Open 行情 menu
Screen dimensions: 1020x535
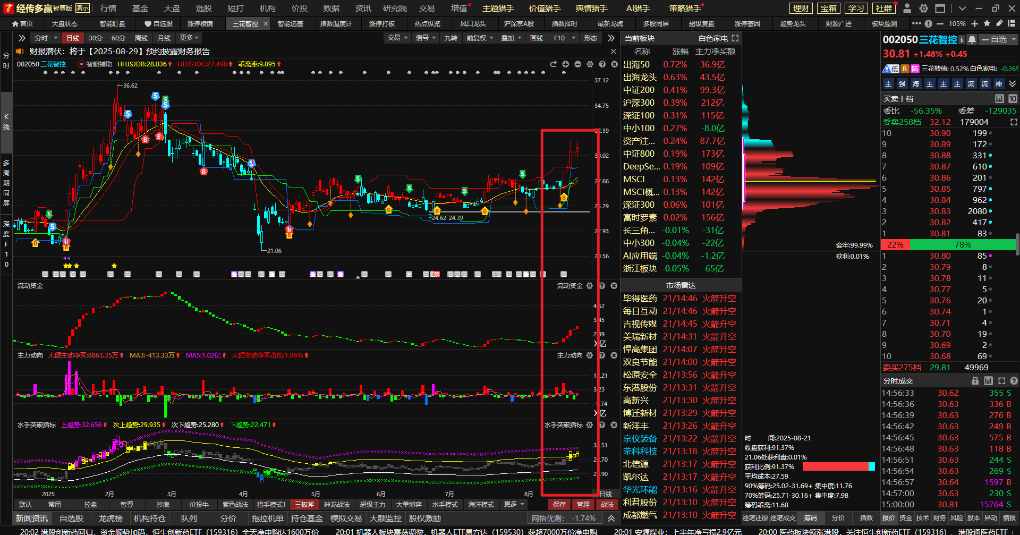[108, 8]
